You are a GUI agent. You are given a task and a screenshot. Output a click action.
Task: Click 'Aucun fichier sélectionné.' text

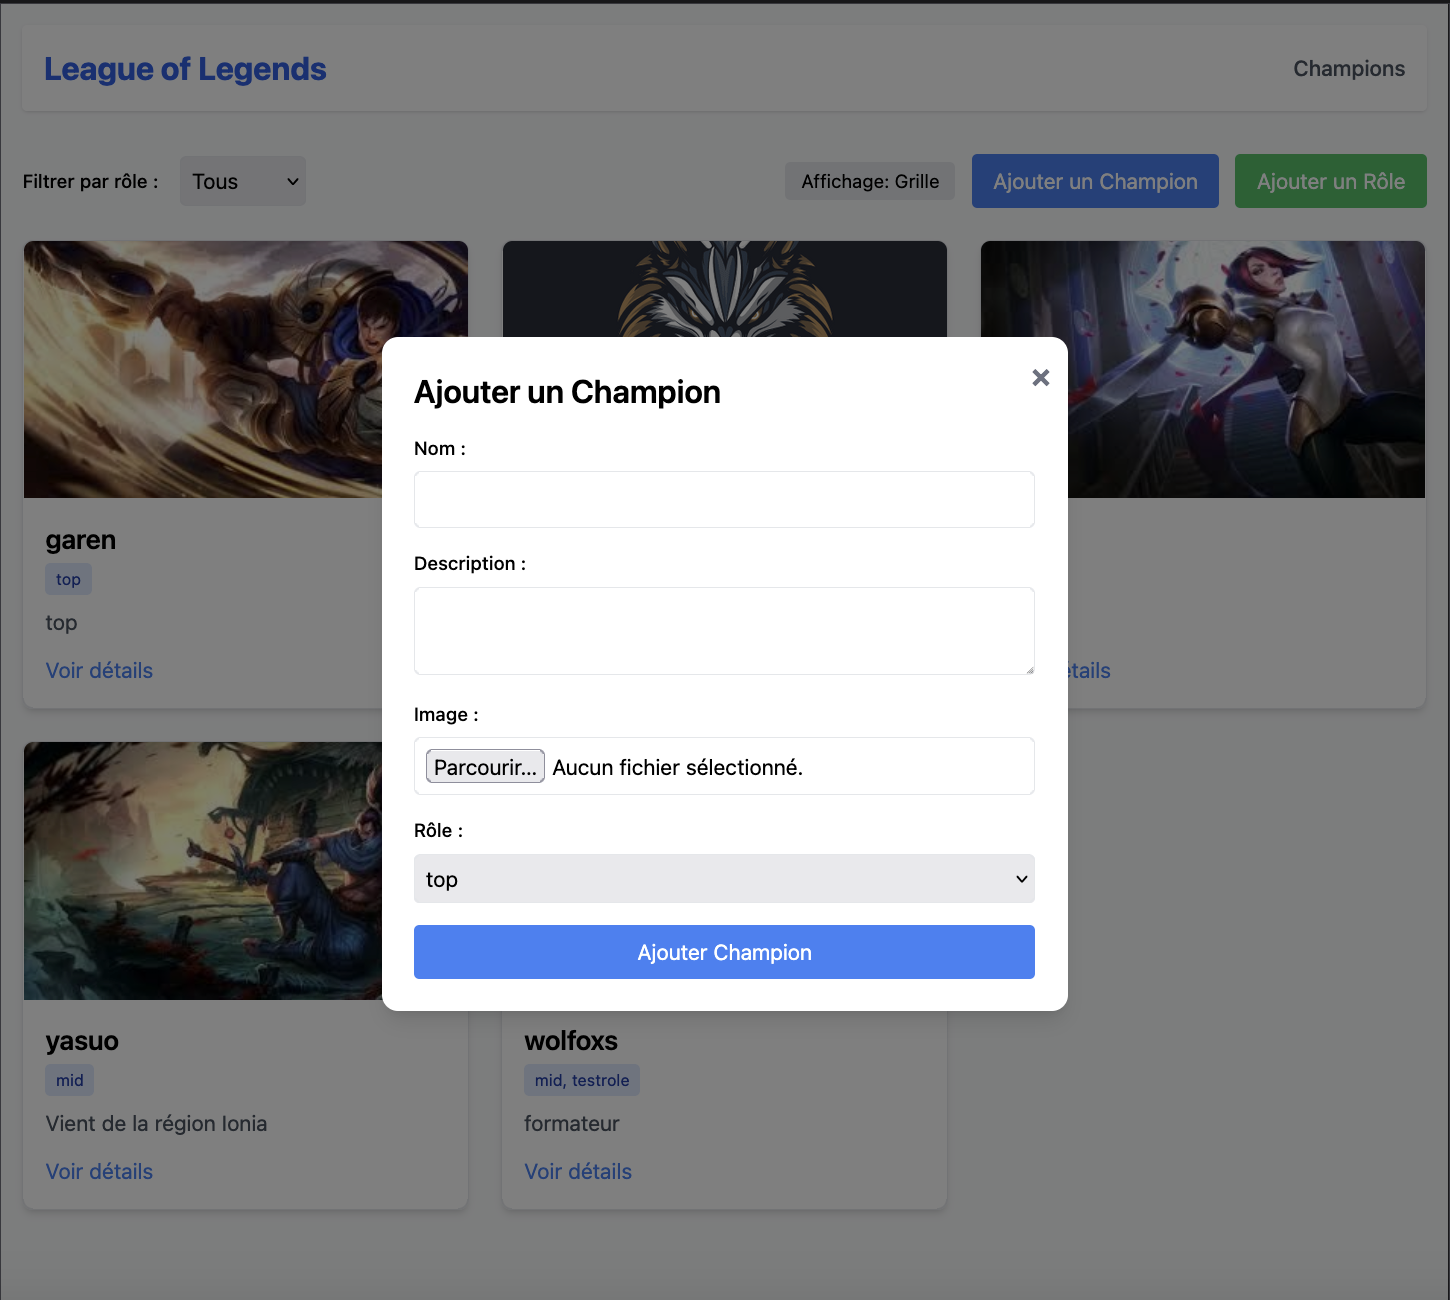[678, 767]
